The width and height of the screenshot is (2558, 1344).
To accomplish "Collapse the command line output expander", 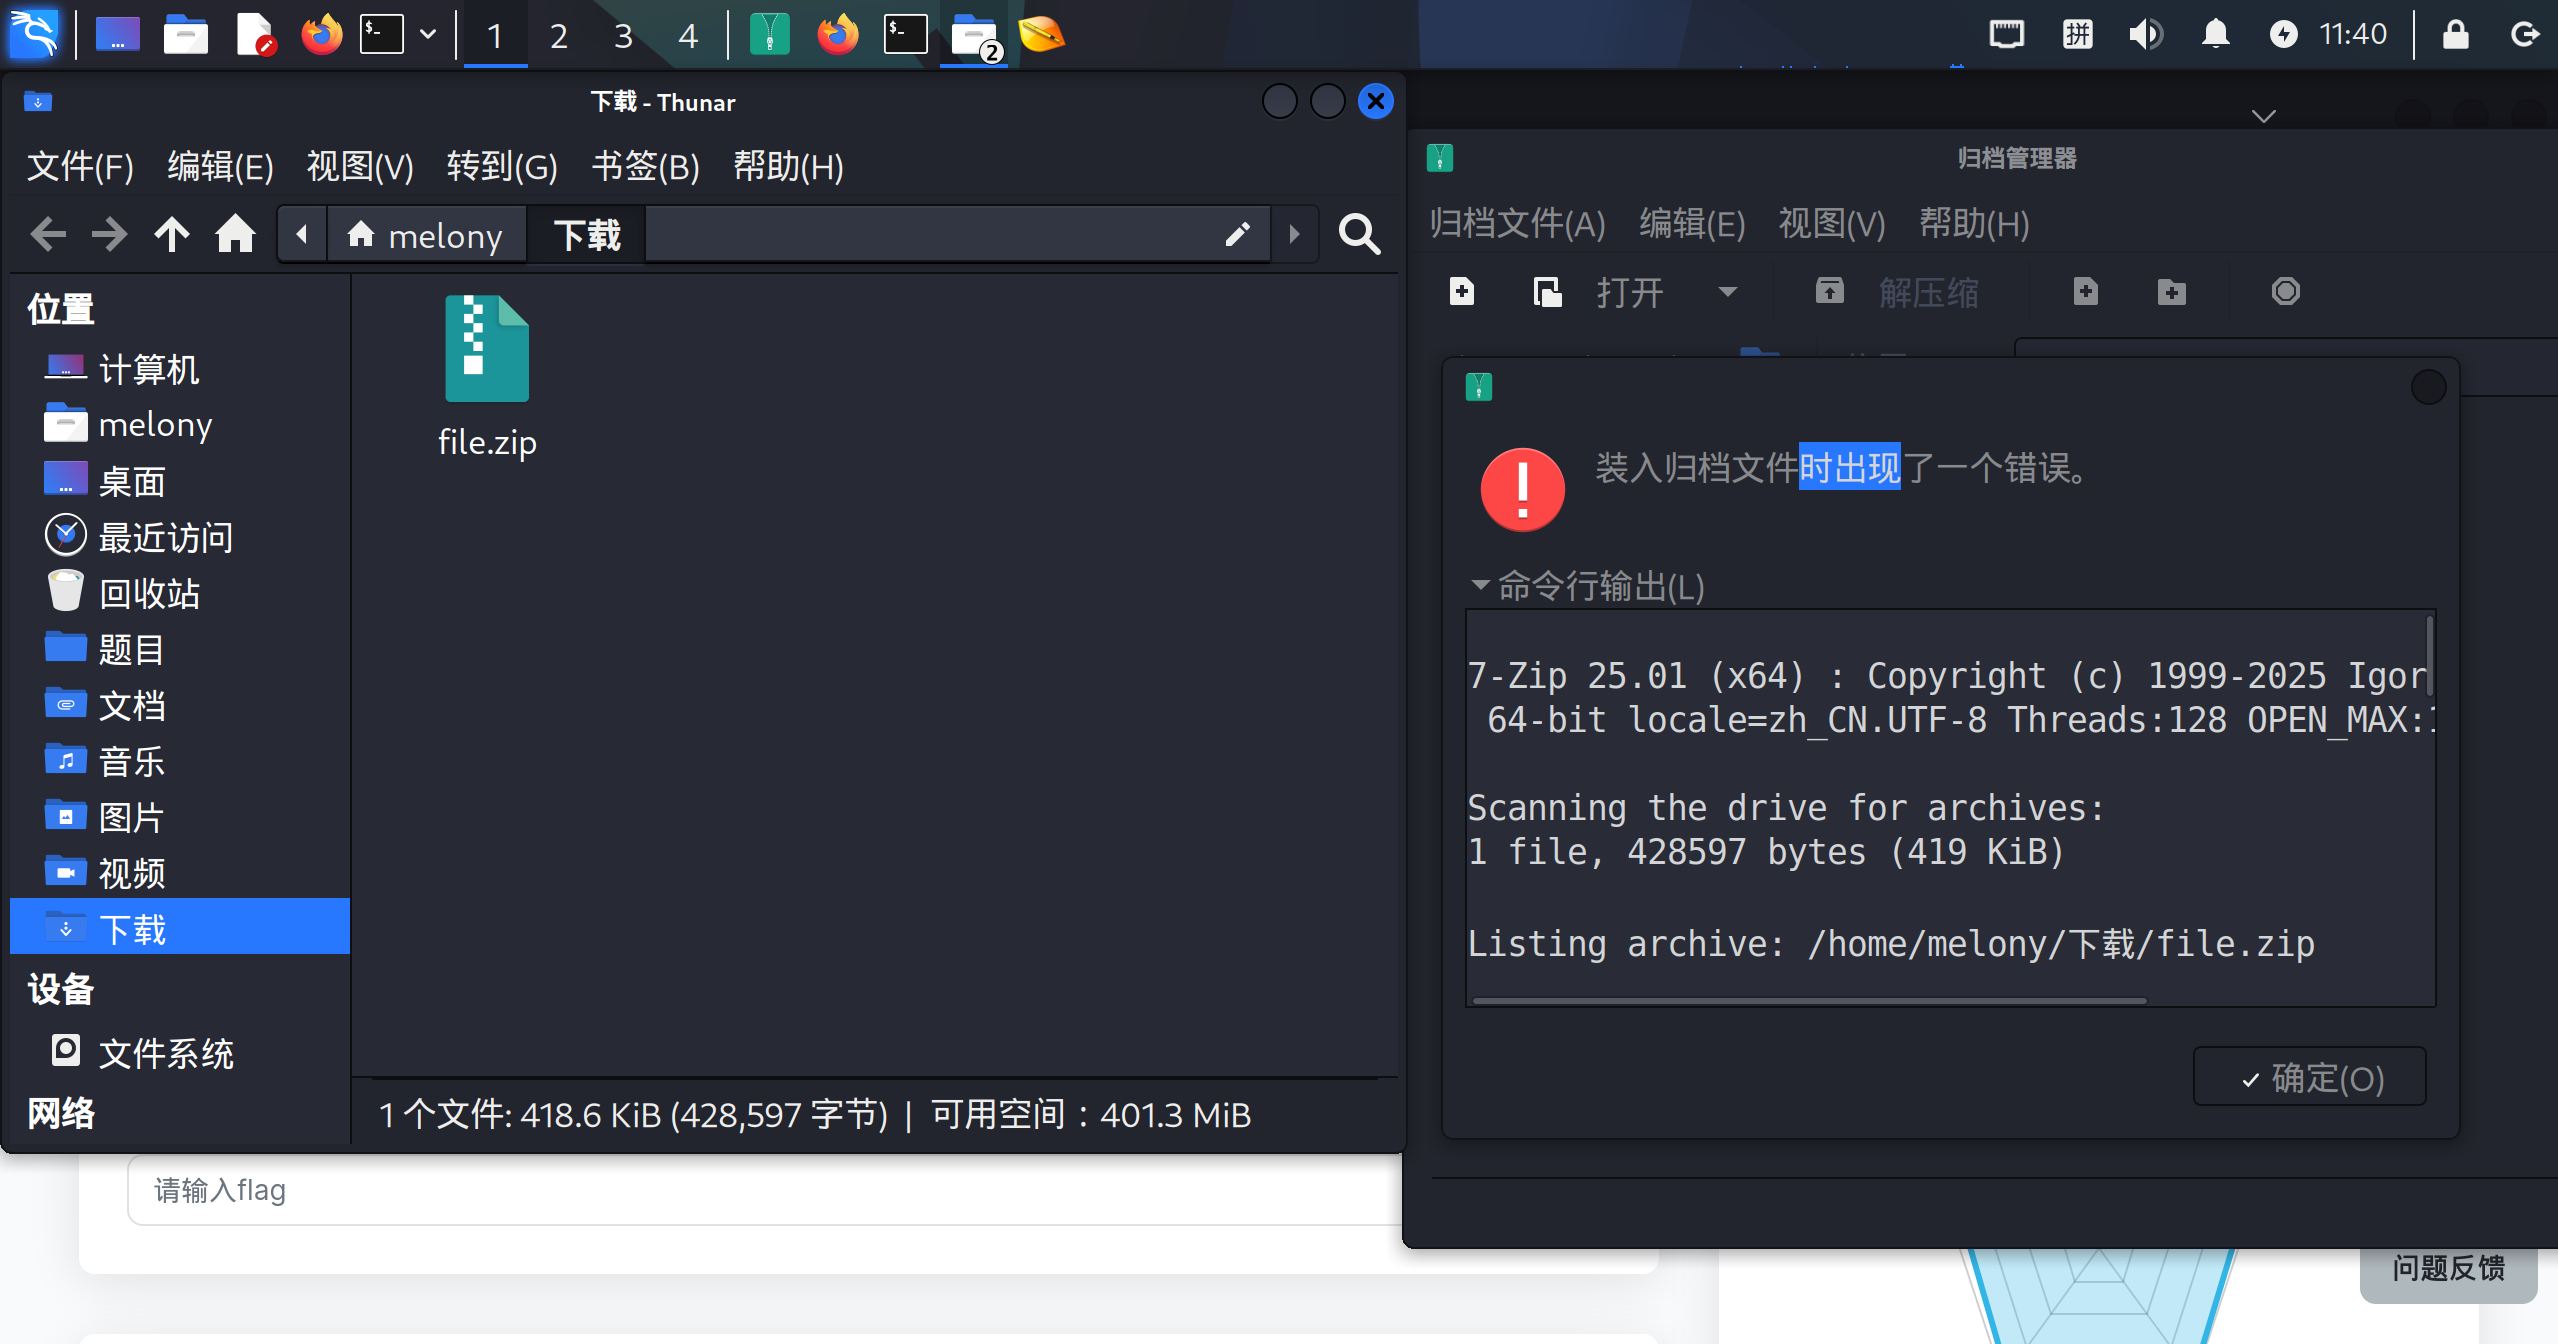I will [x=1480, y=585].
